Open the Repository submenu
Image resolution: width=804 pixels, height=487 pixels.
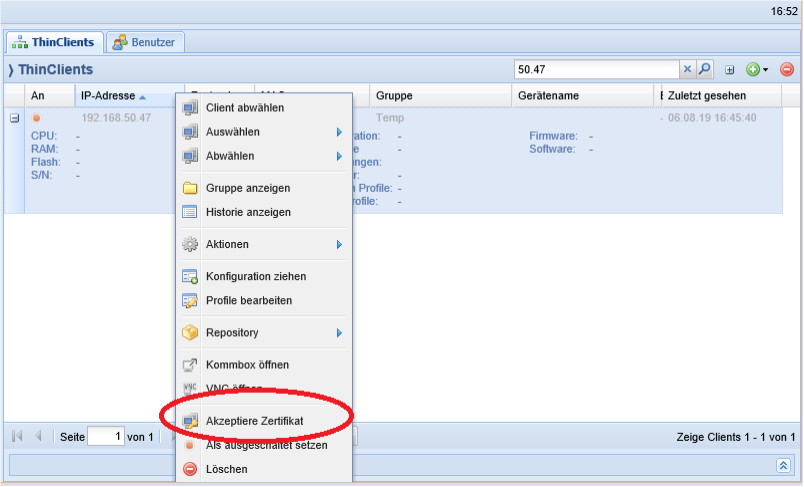(x=338, y=332)
